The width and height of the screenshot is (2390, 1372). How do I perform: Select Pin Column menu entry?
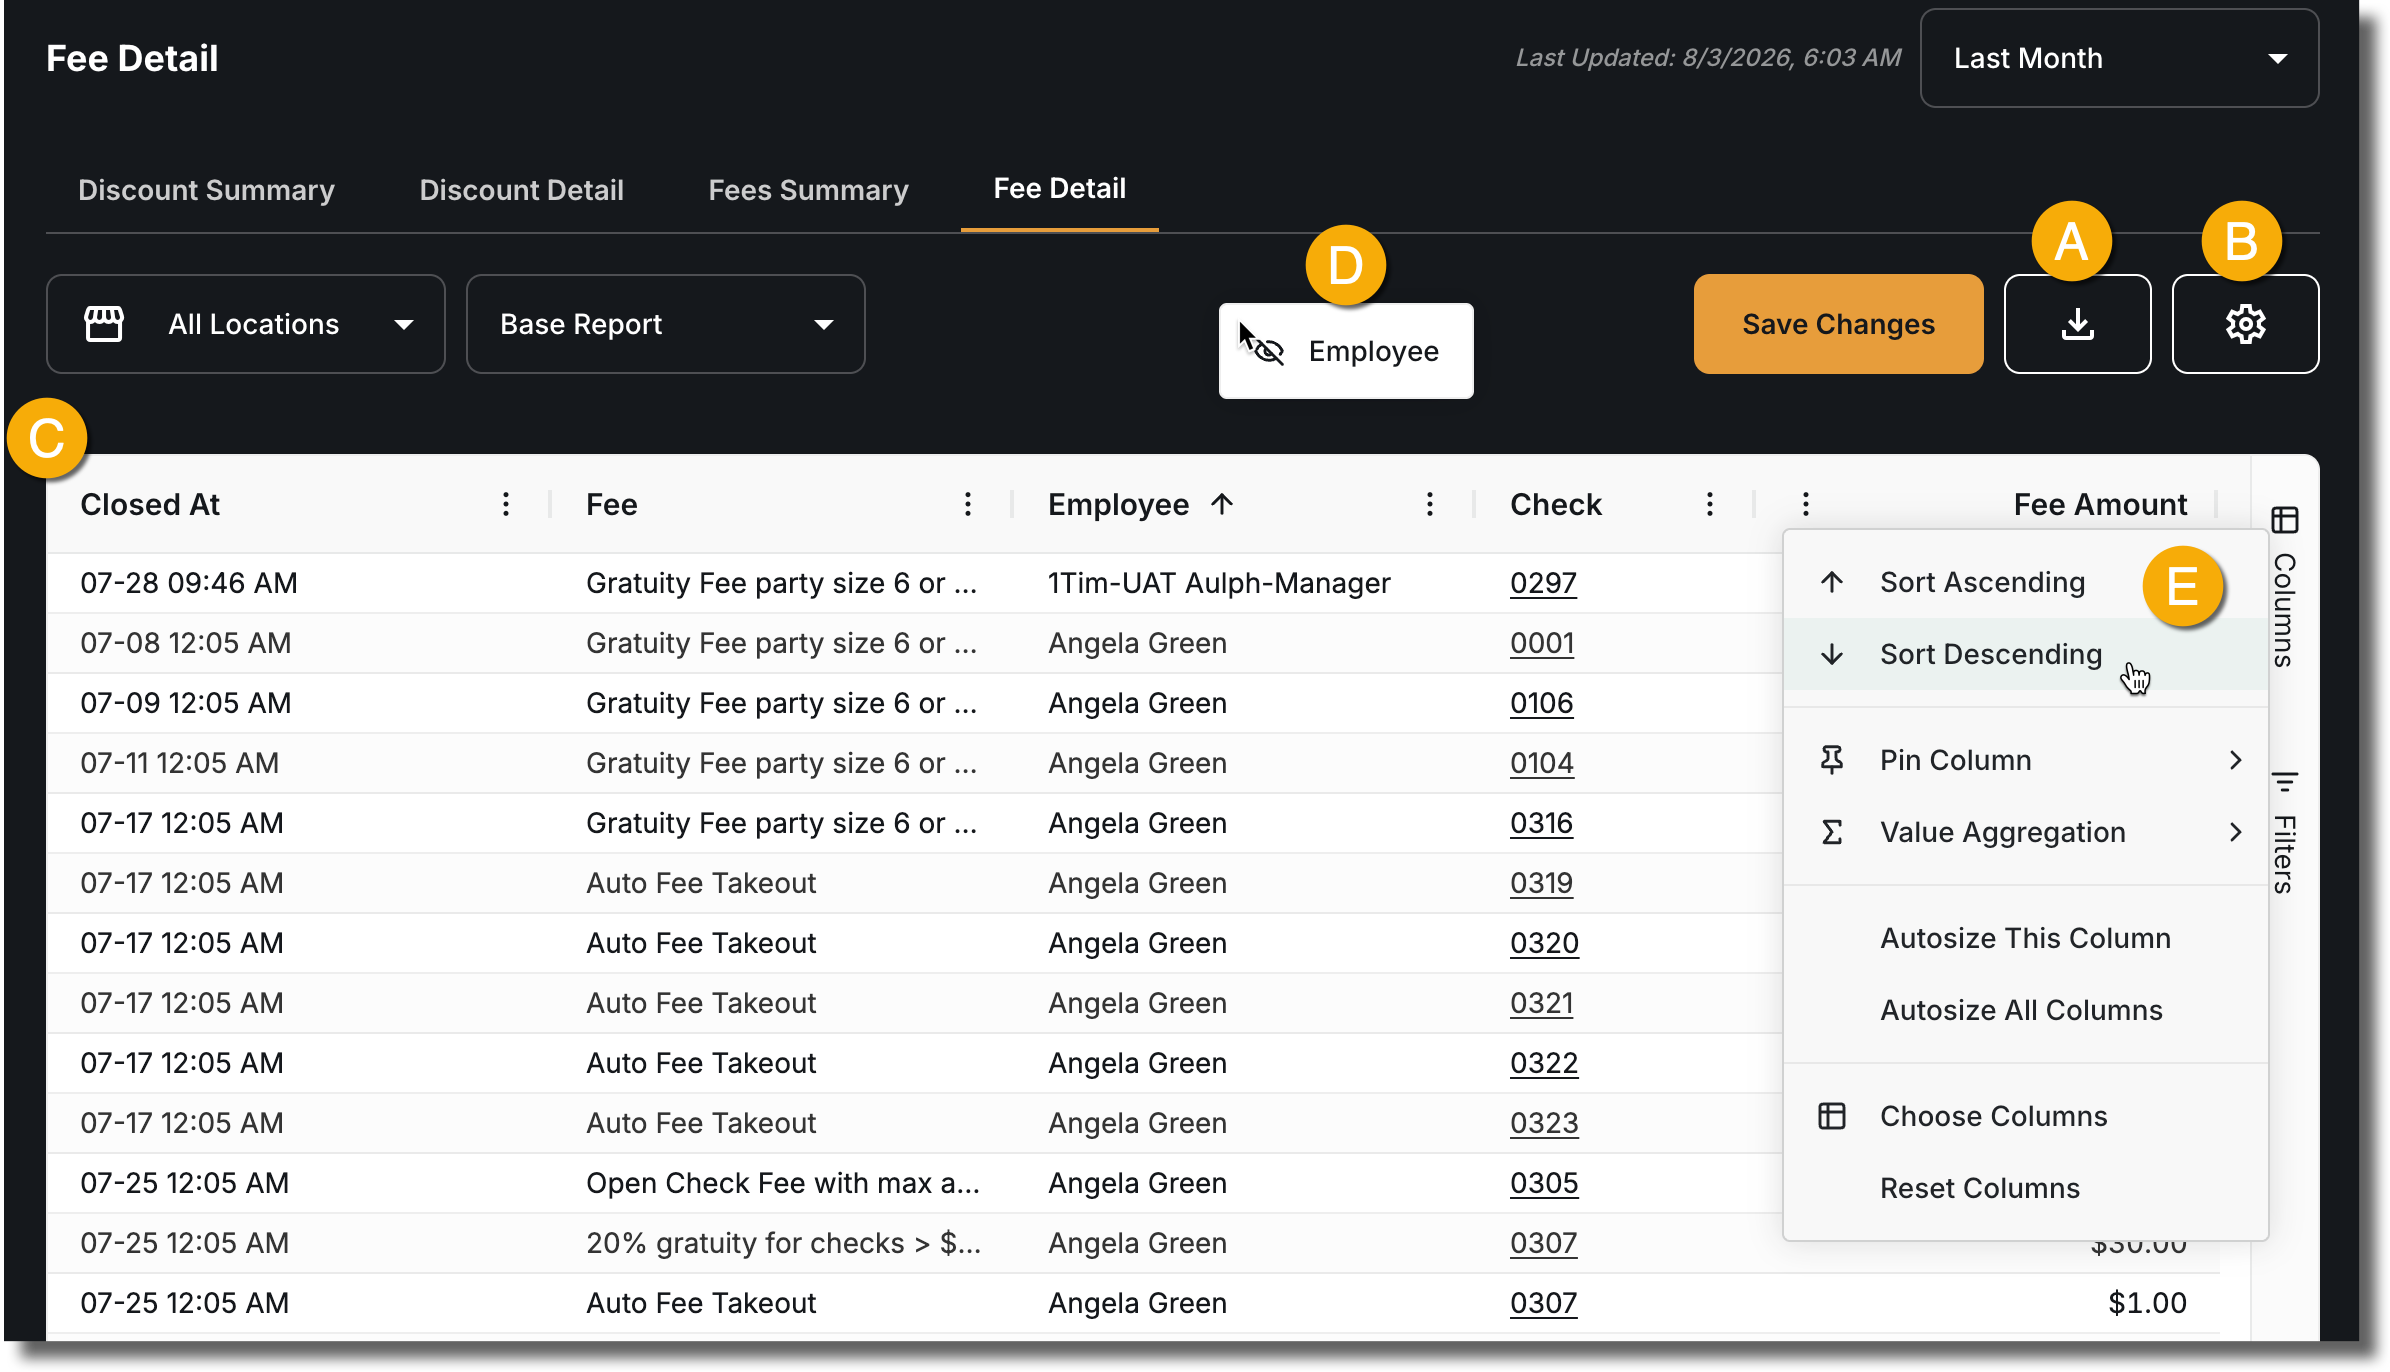2026,760
